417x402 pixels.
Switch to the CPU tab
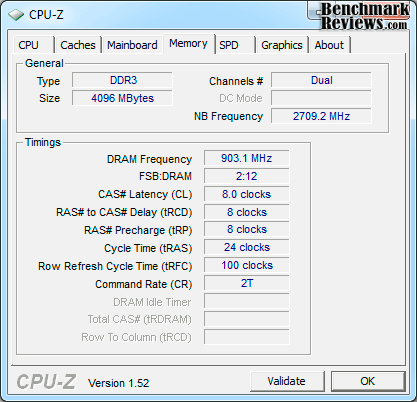pyautogui.click(x=33, y=45)
